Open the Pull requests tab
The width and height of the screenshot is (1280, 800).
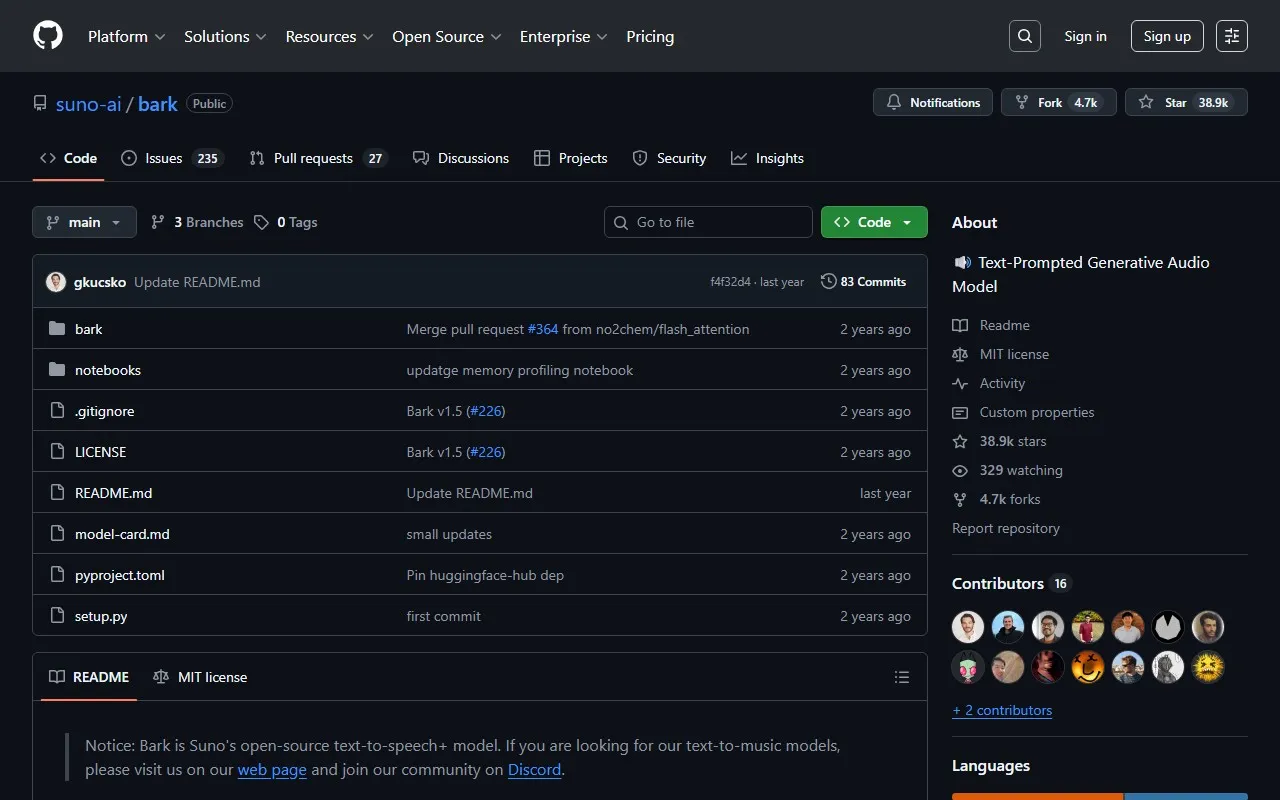point(313,158)
